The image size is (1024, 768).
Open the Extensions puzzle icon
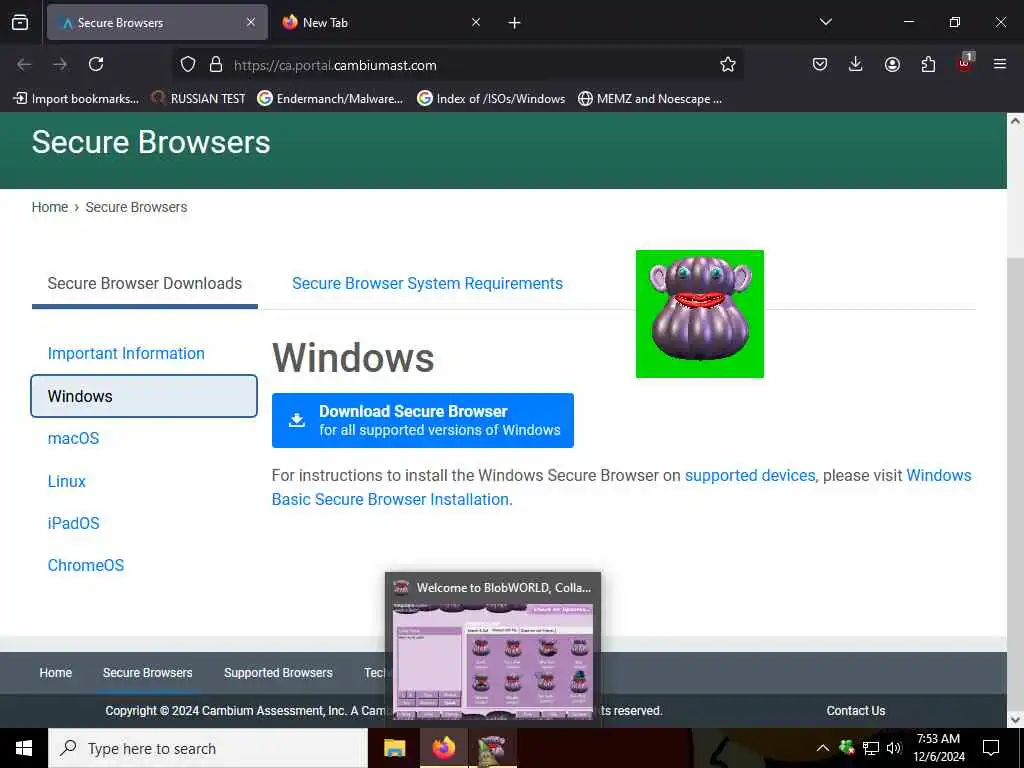click(x=928, y=64)
